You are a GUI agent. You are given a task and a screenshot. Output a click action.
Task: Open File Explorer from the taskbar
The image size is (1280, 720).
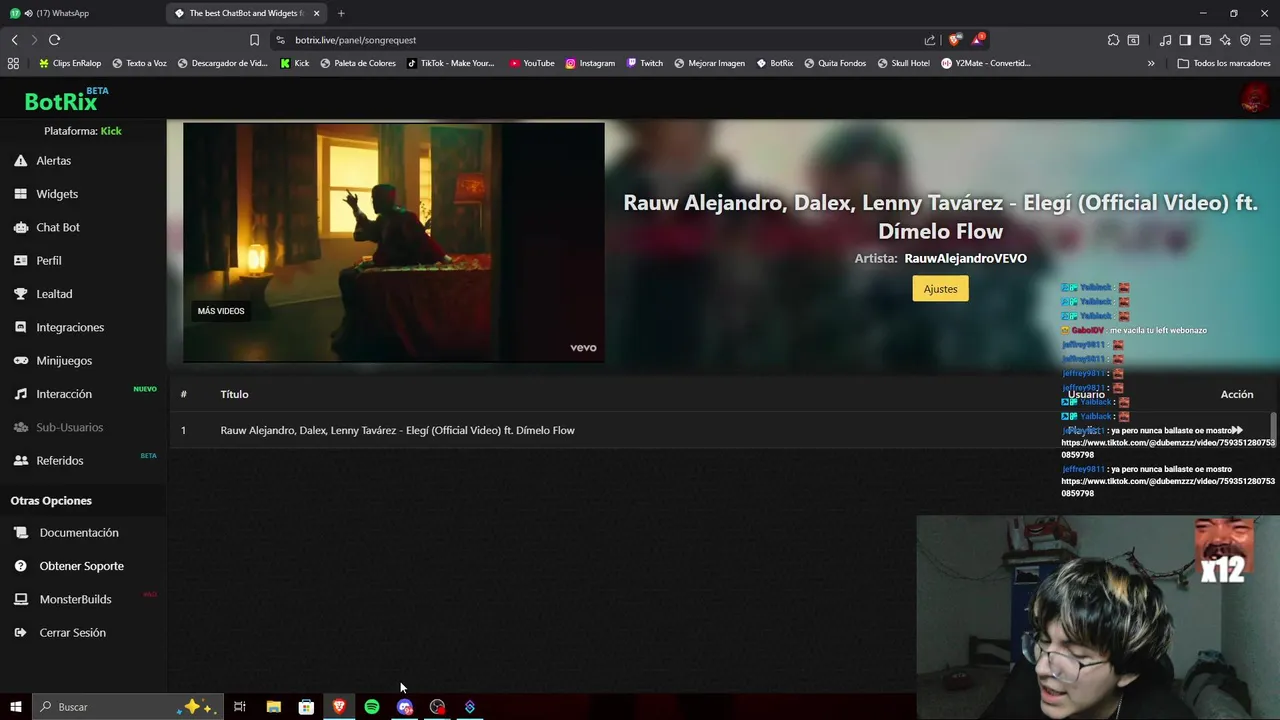pos(273,707)
